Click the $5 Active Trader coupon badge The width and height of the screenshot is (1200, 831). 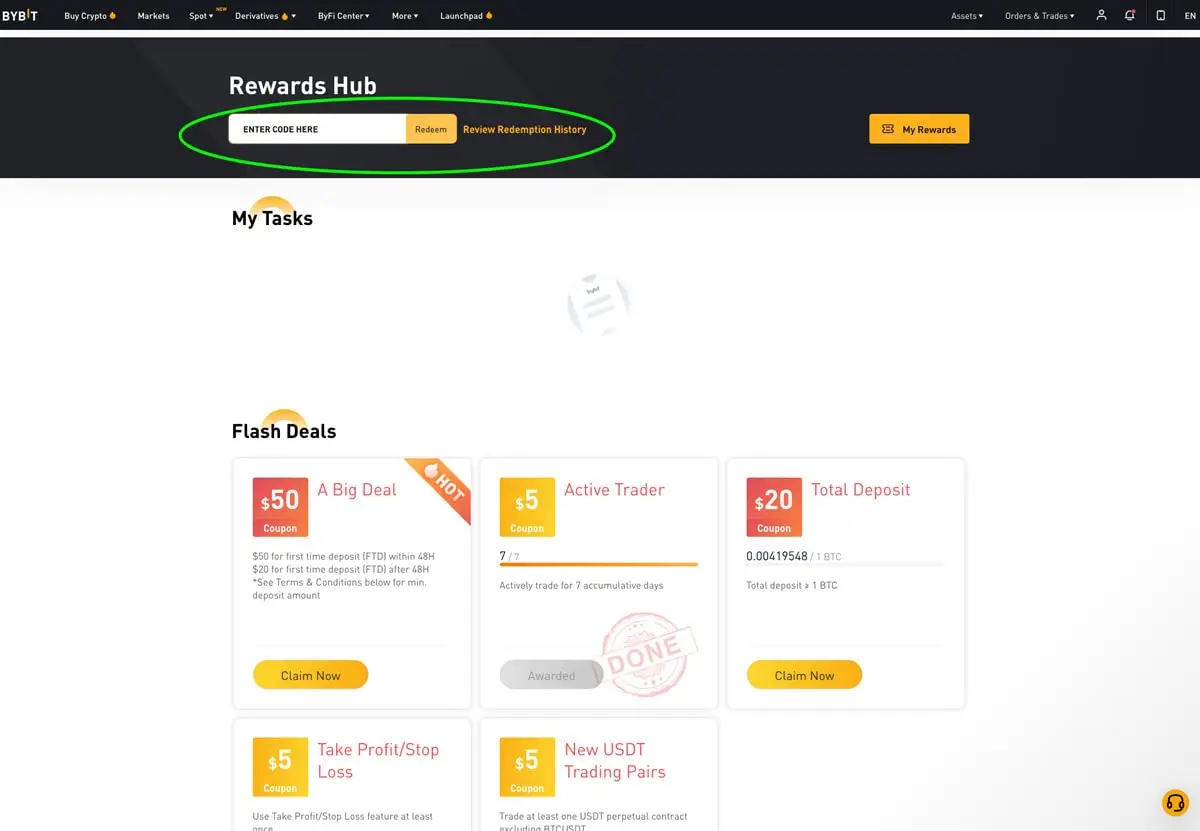[x=527, y=507]
